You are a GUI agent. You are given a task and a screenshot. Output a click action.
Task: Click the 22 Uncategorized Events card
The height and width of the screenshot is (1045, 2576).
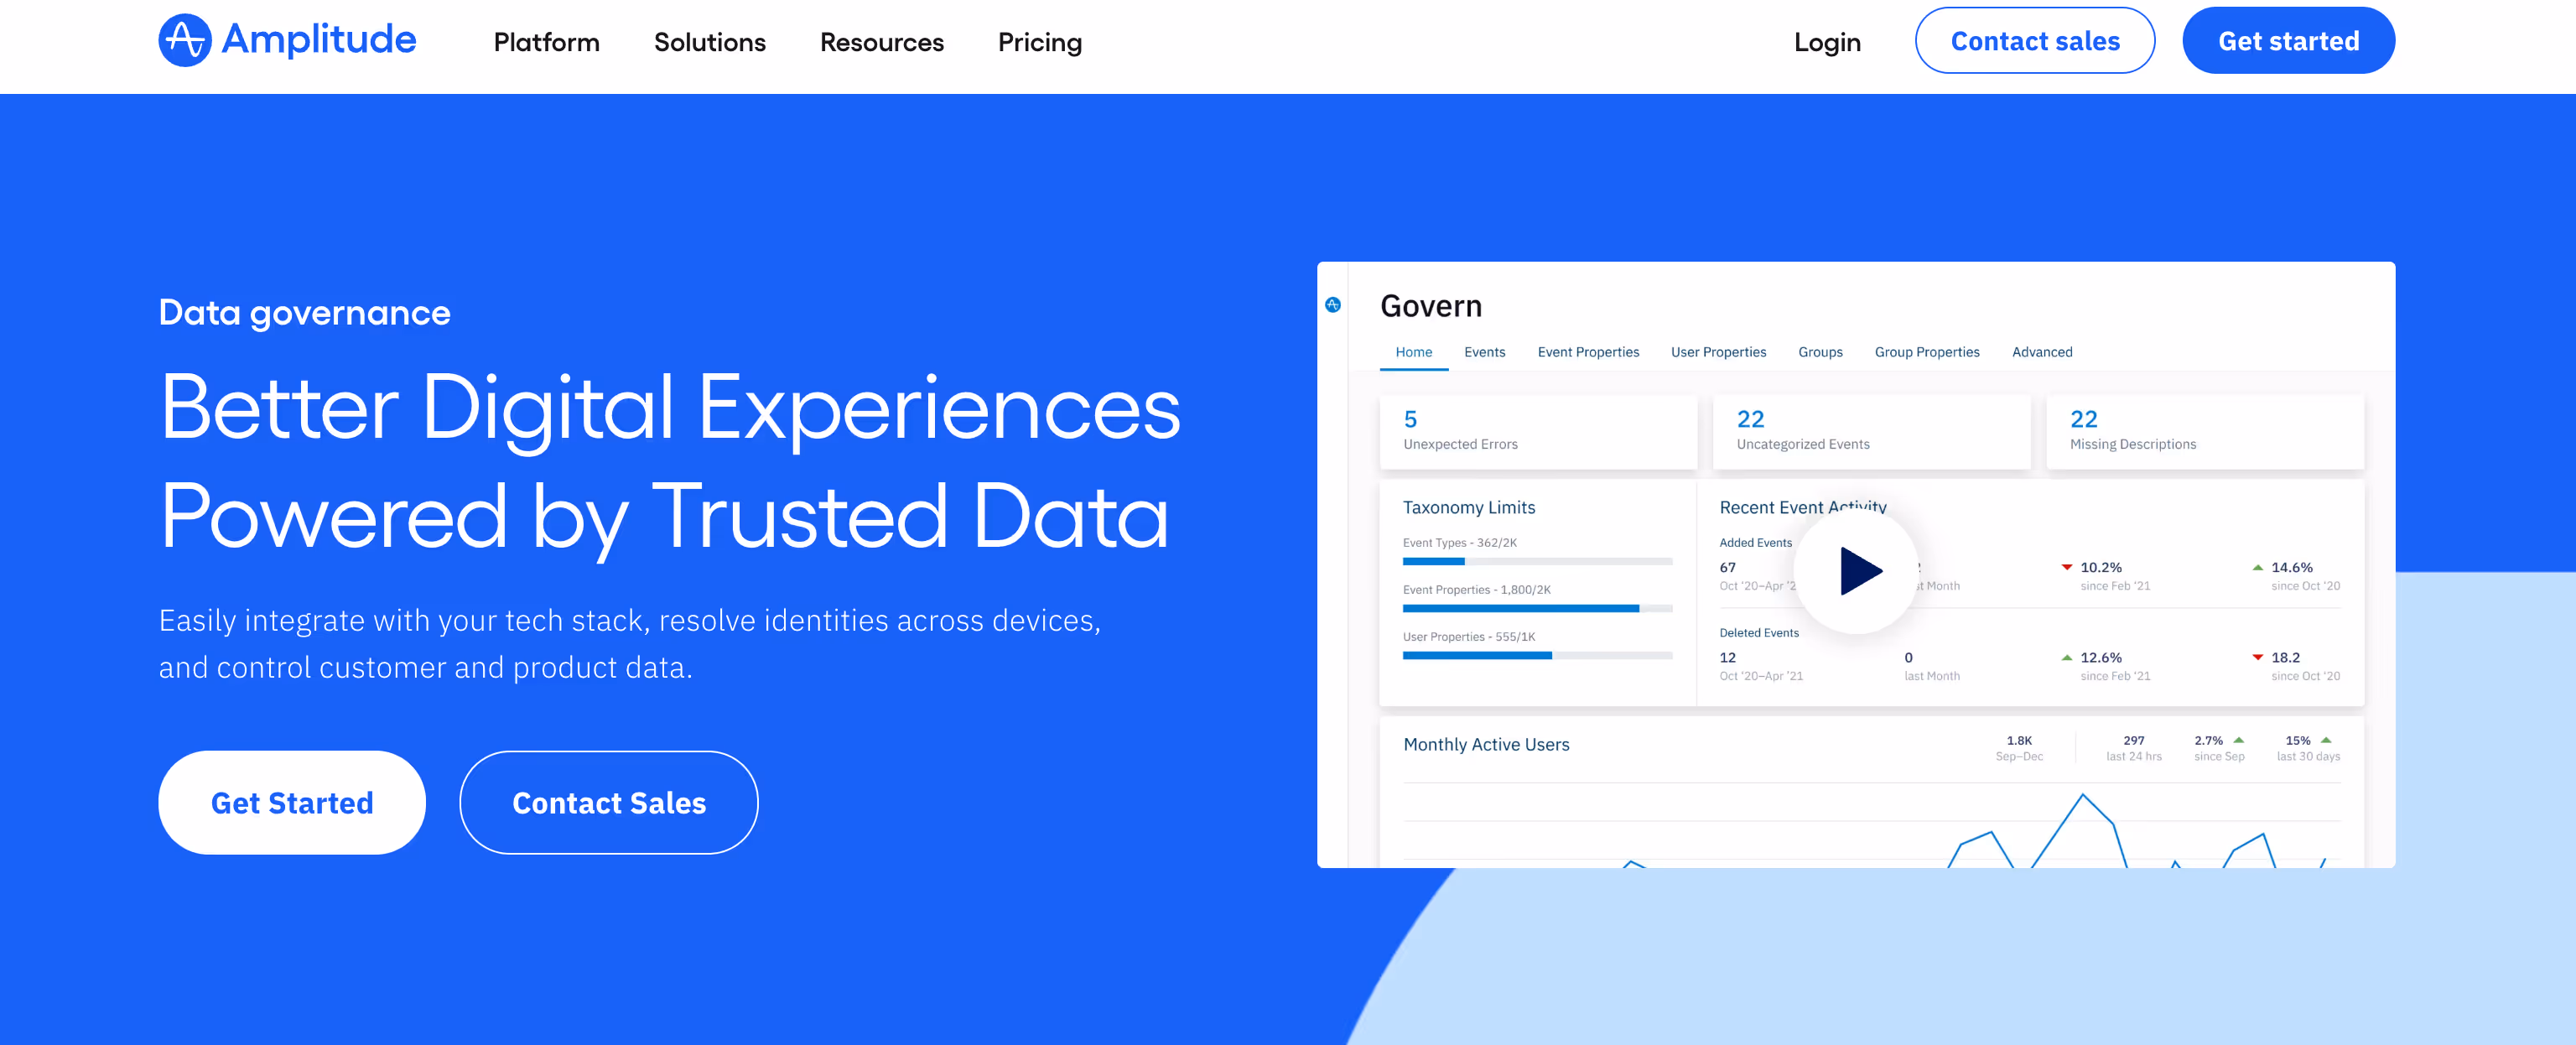pyautogui.click(x=1871, y=432)
